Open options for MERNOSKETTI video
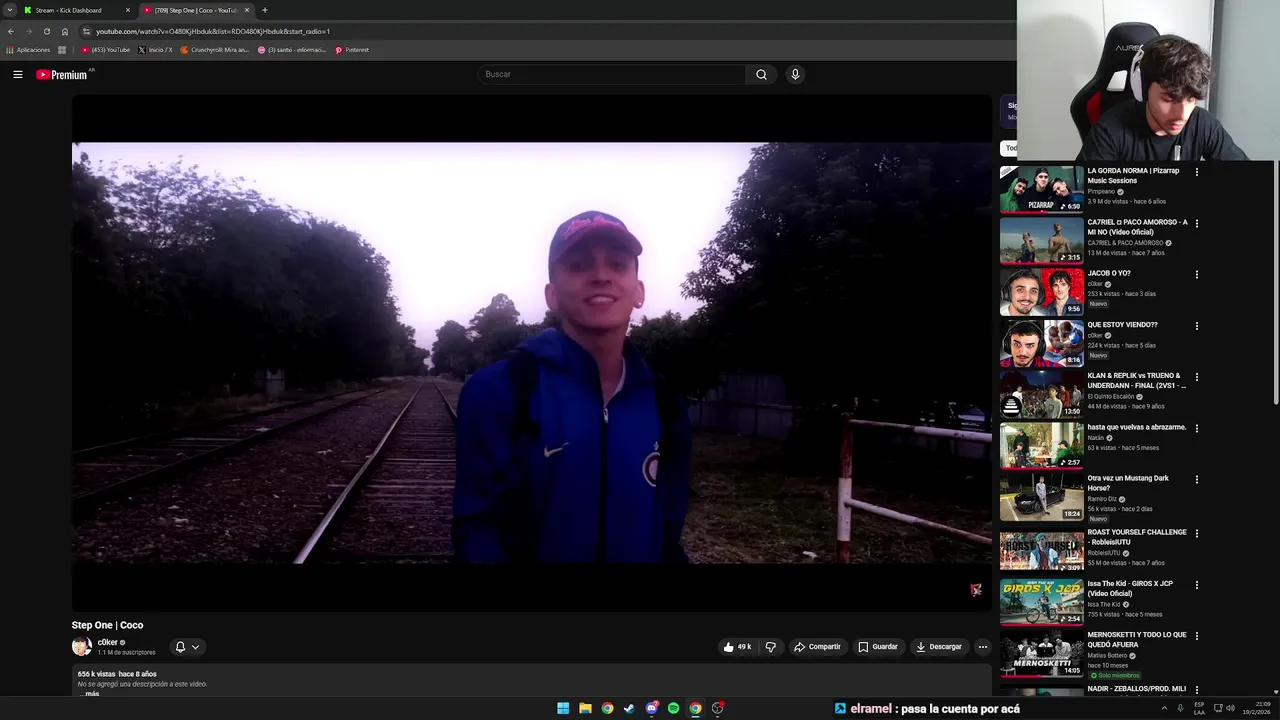Screen dimensions: 1280x720 1197,636
